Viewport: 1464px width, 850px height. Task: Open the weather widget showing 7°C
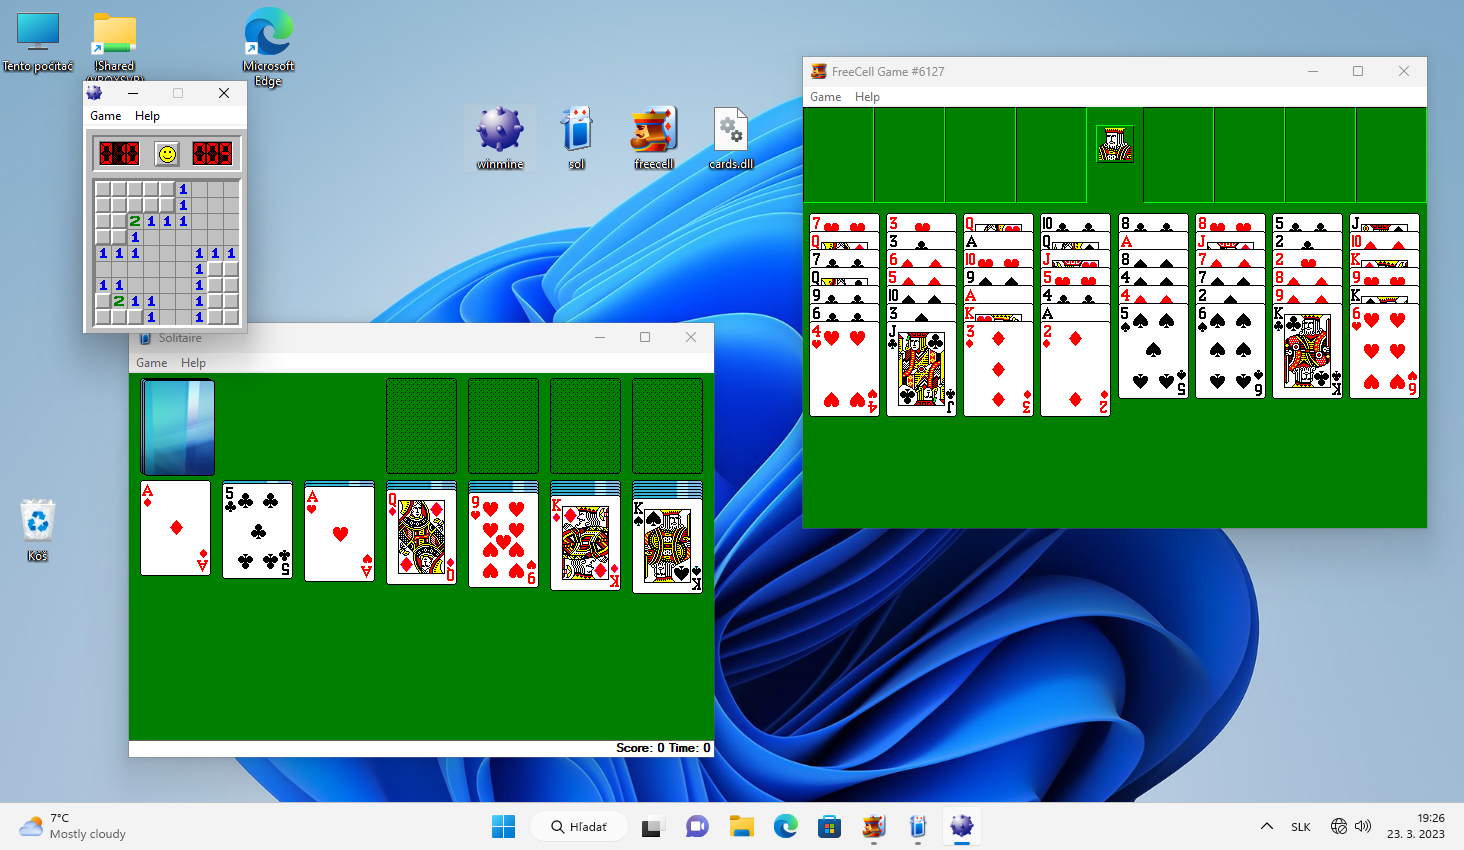coord(74,826)
